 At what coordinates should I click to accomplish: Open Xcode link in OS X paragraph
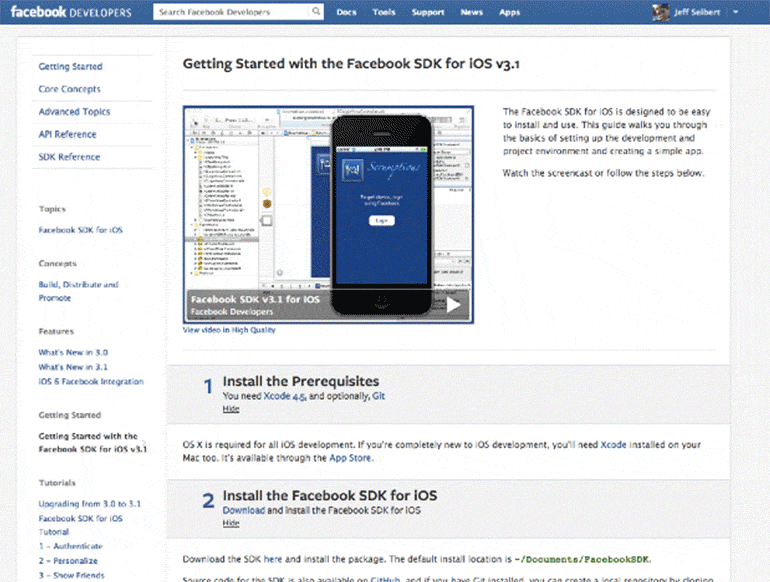click(613, 444)
